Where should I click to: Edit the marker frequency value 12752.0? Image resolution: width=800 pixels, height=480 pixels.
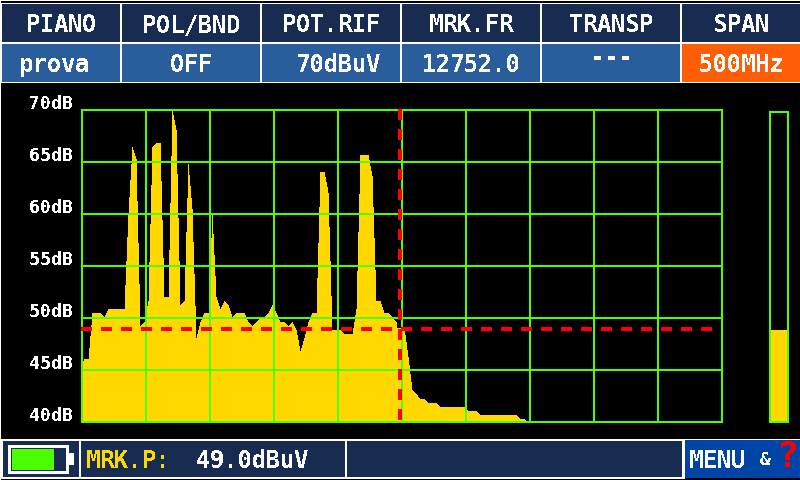(471, 63)
